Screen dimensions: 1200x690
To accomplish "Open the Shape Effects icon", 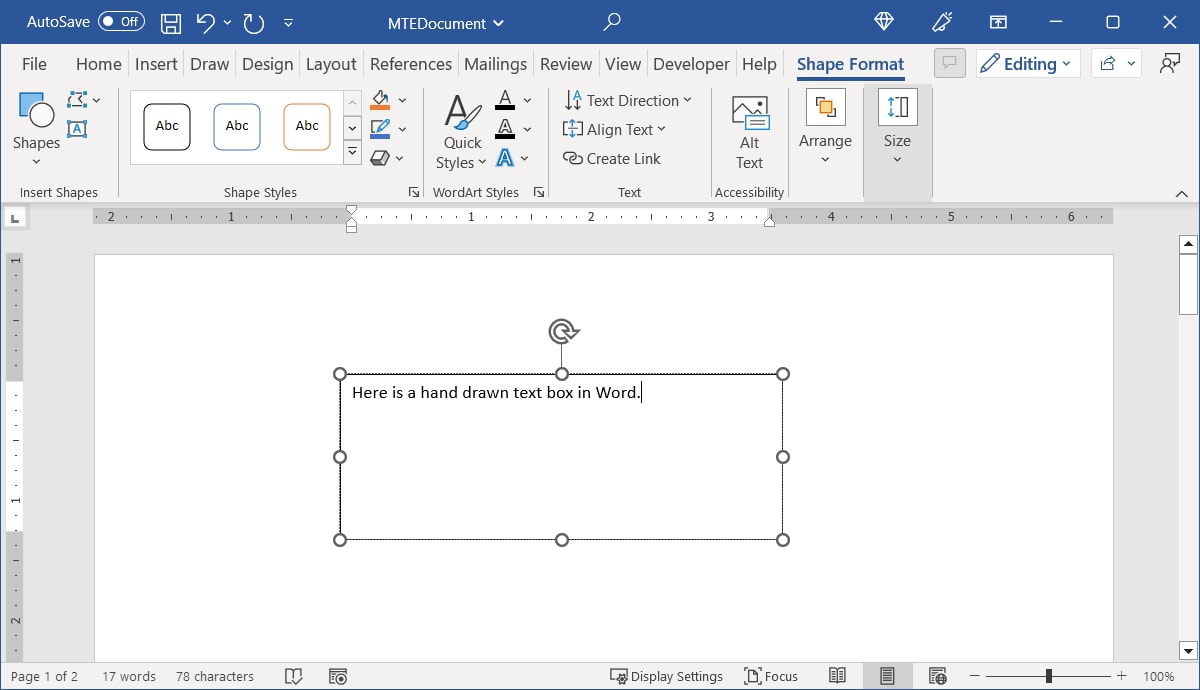I will 381,157.
